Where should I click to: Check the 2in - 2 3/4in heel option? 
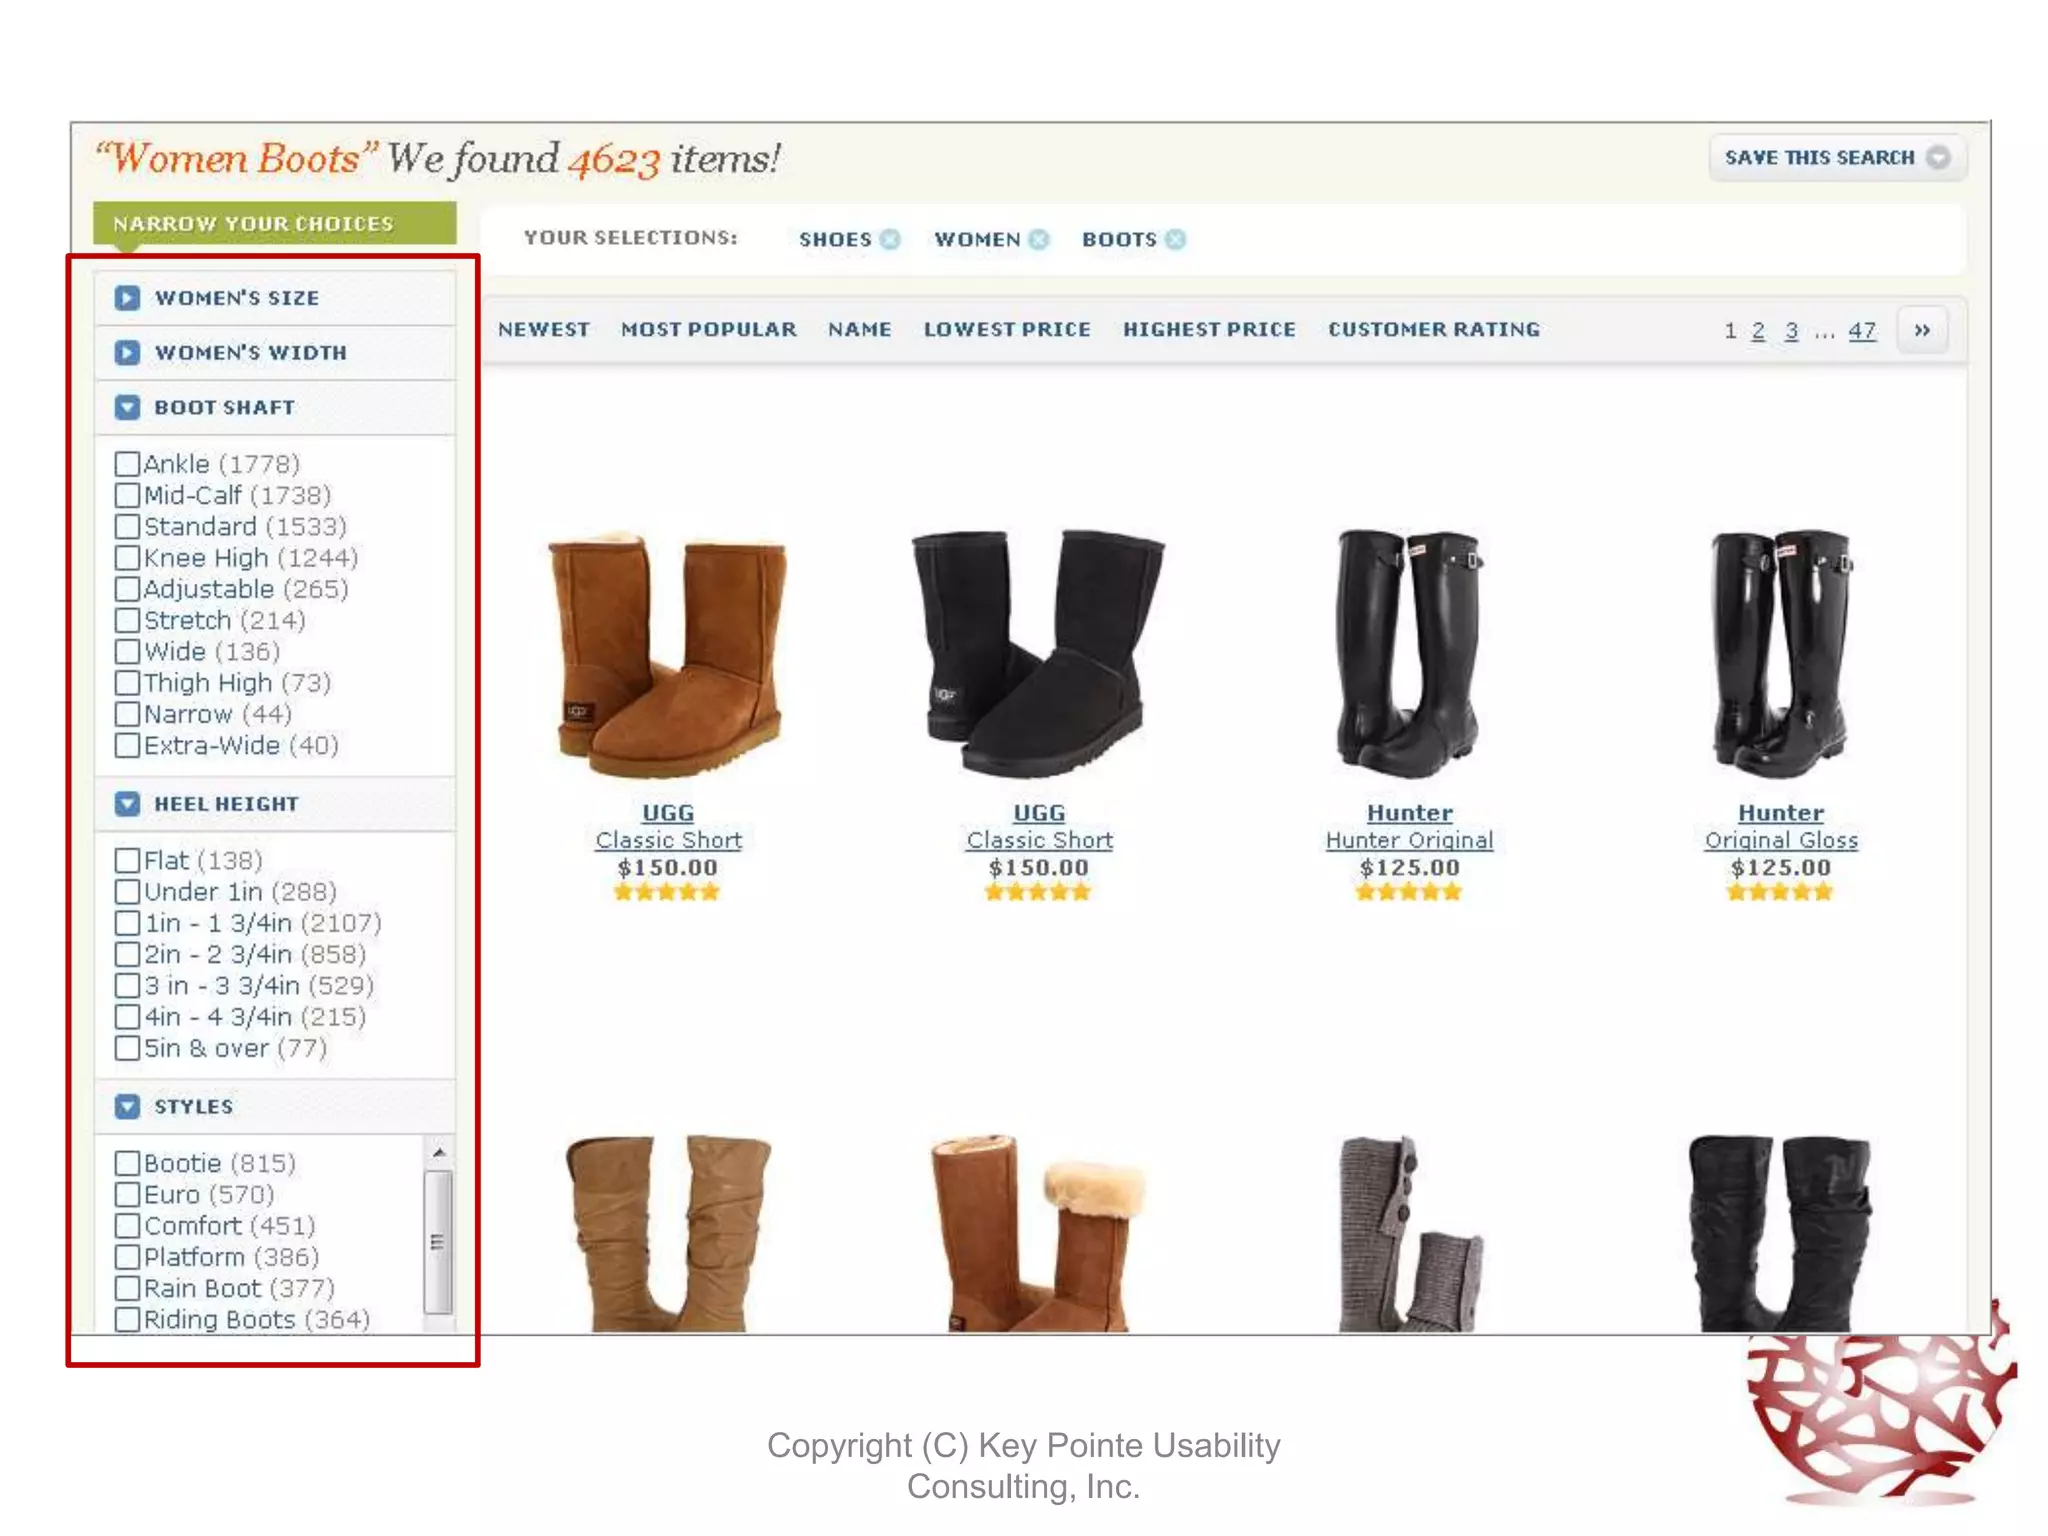point(127,954)
